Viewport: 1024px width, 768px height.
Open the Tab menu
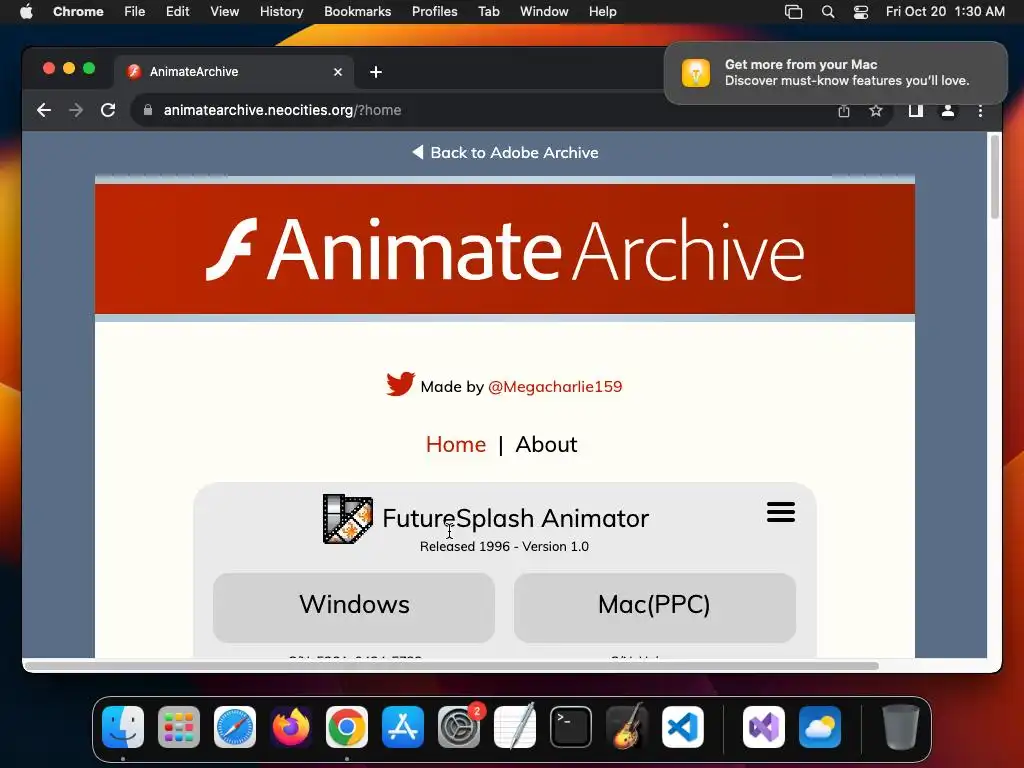pyautogui.click(x=488, y=11)
